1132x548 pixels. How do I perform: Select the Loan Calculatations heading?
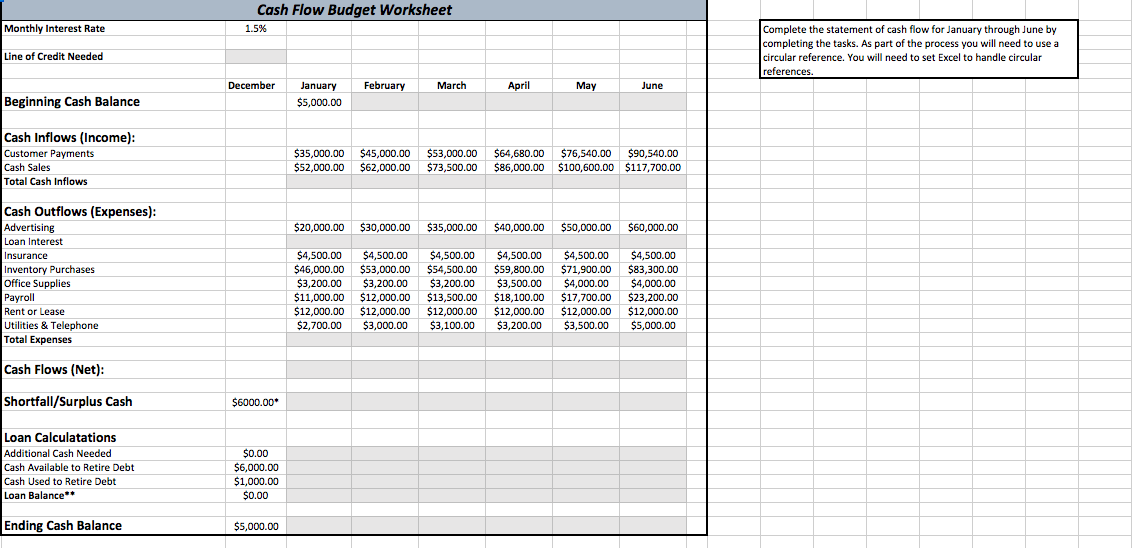click(x=60, y=438)
